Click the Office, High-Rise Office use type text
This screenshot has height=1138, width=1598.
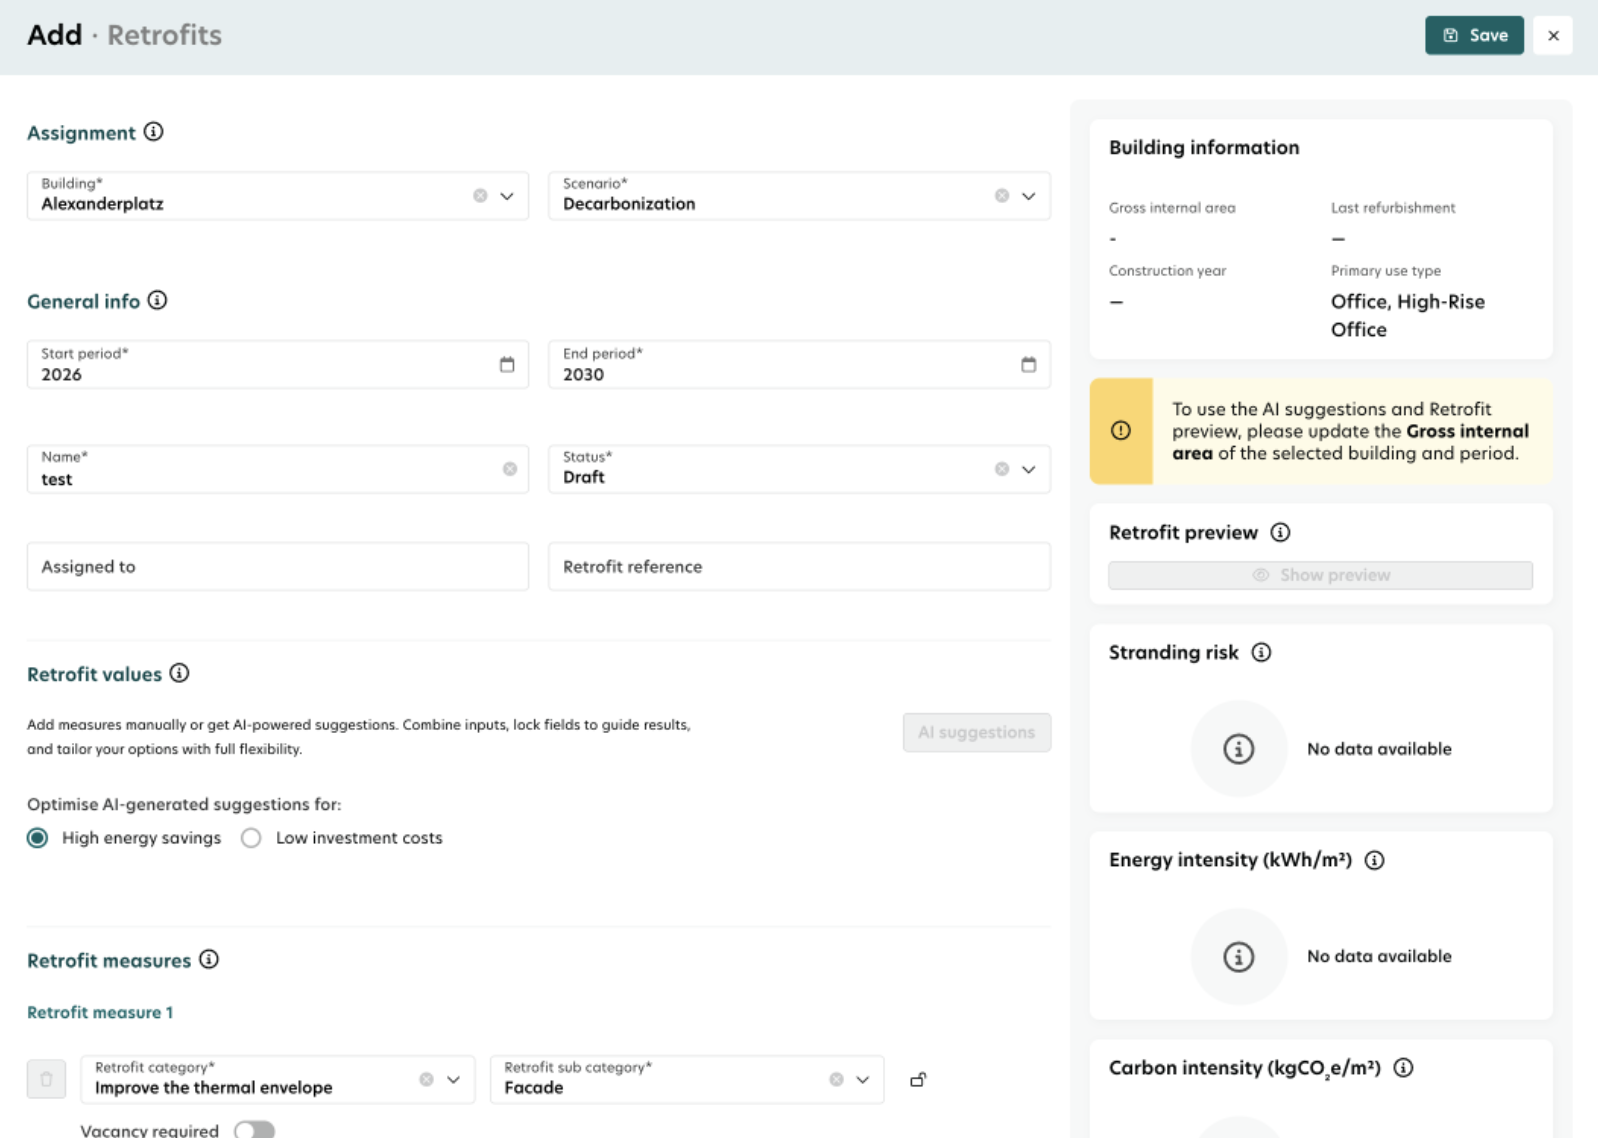pyautogui.click(x=1407, y=315)
